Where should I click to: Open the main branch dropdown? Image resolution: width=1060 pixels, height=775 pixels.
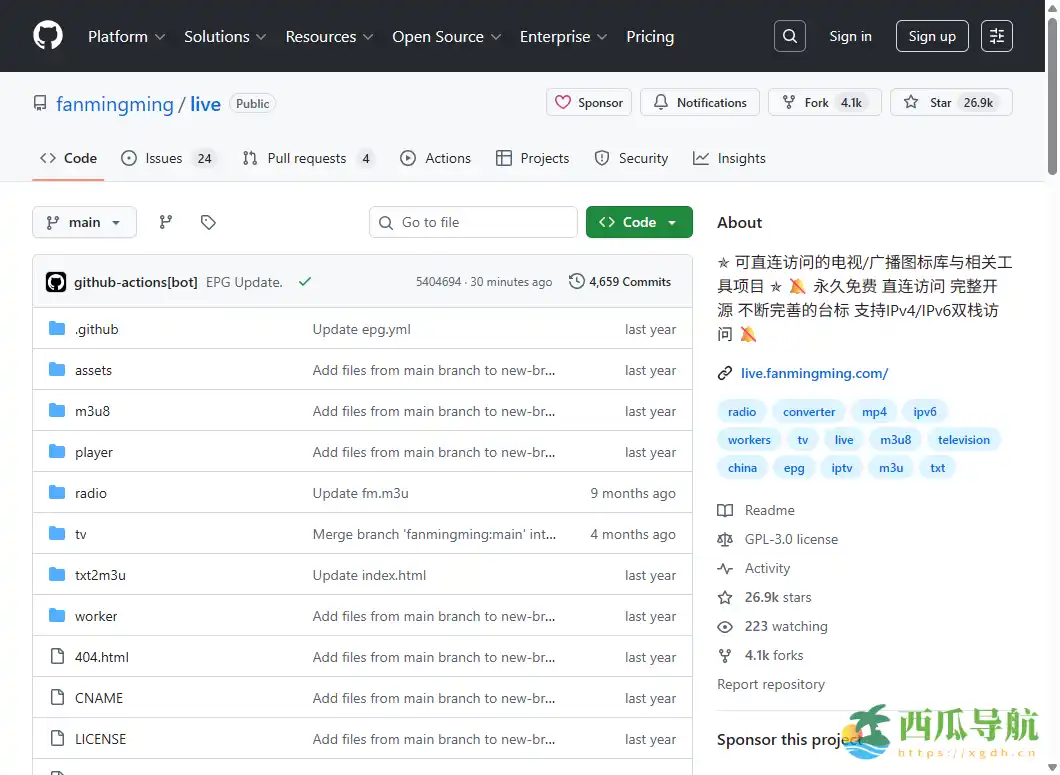84,222
